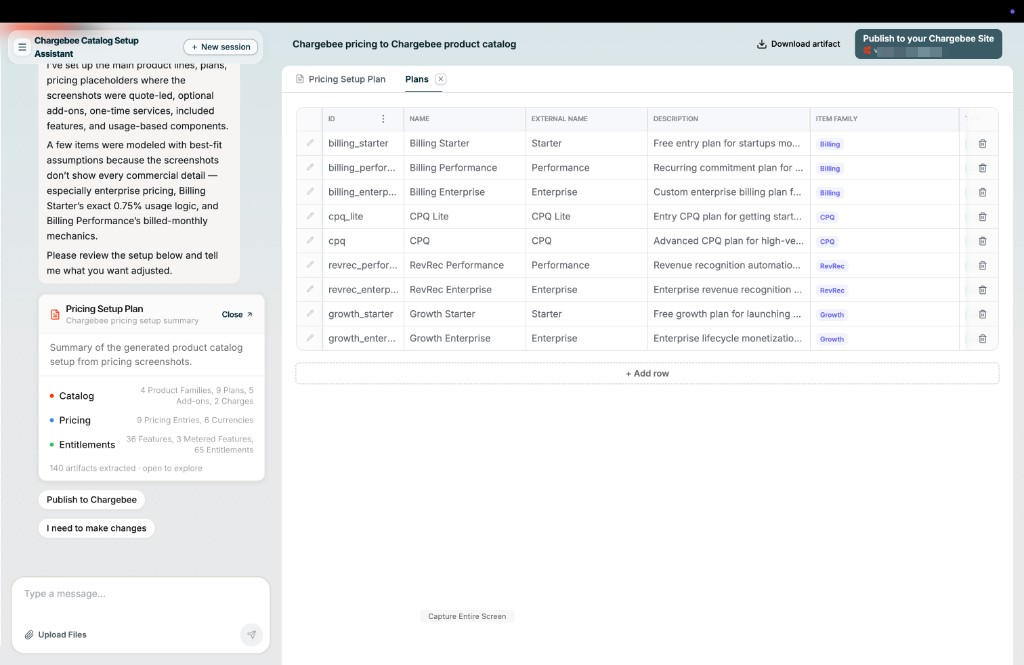Delete the CPQ row
Image resolution: width=1024 pixels, height=665 pixels.
pyautogui.click(x=982, y=241)
